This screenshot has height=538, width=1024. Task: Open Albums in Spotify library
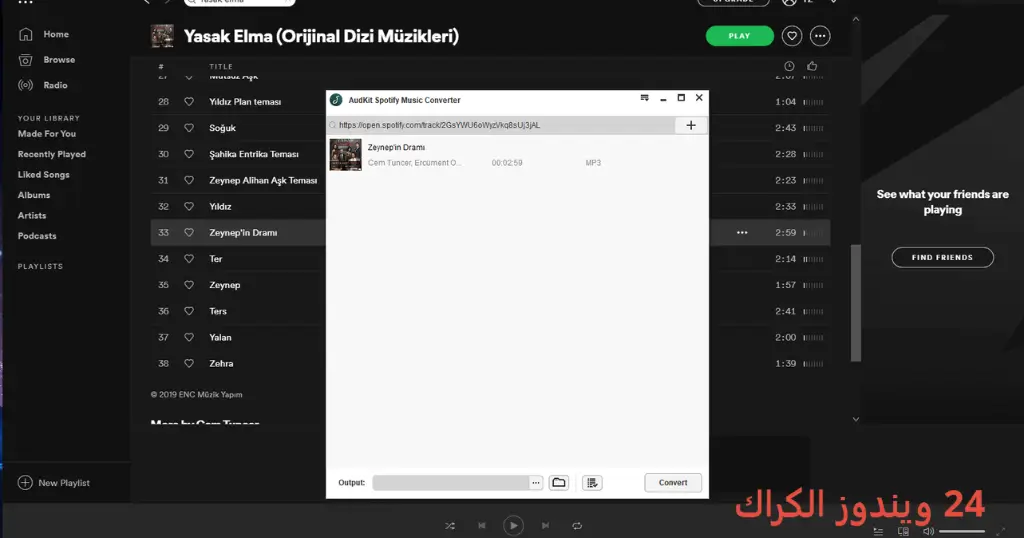click(33, 195)
